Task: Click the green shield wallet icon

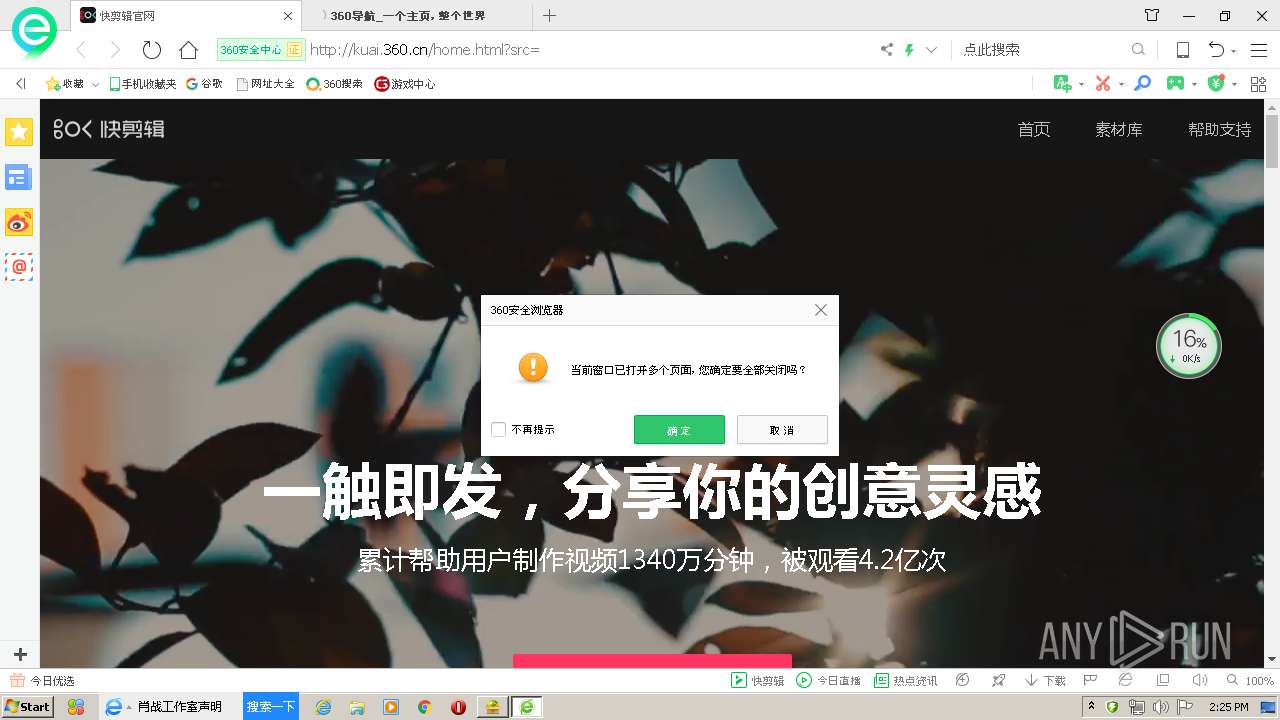Action: pyautogui.click(x=1216, y=83)
